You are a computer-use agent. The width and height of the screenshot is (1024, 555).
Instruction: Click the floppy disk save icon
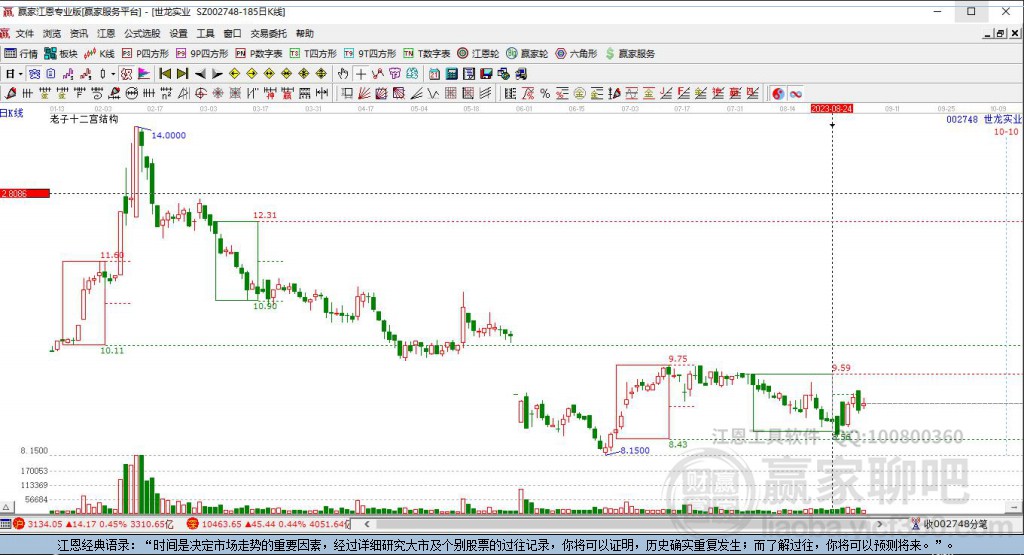[x=487, y=74]
